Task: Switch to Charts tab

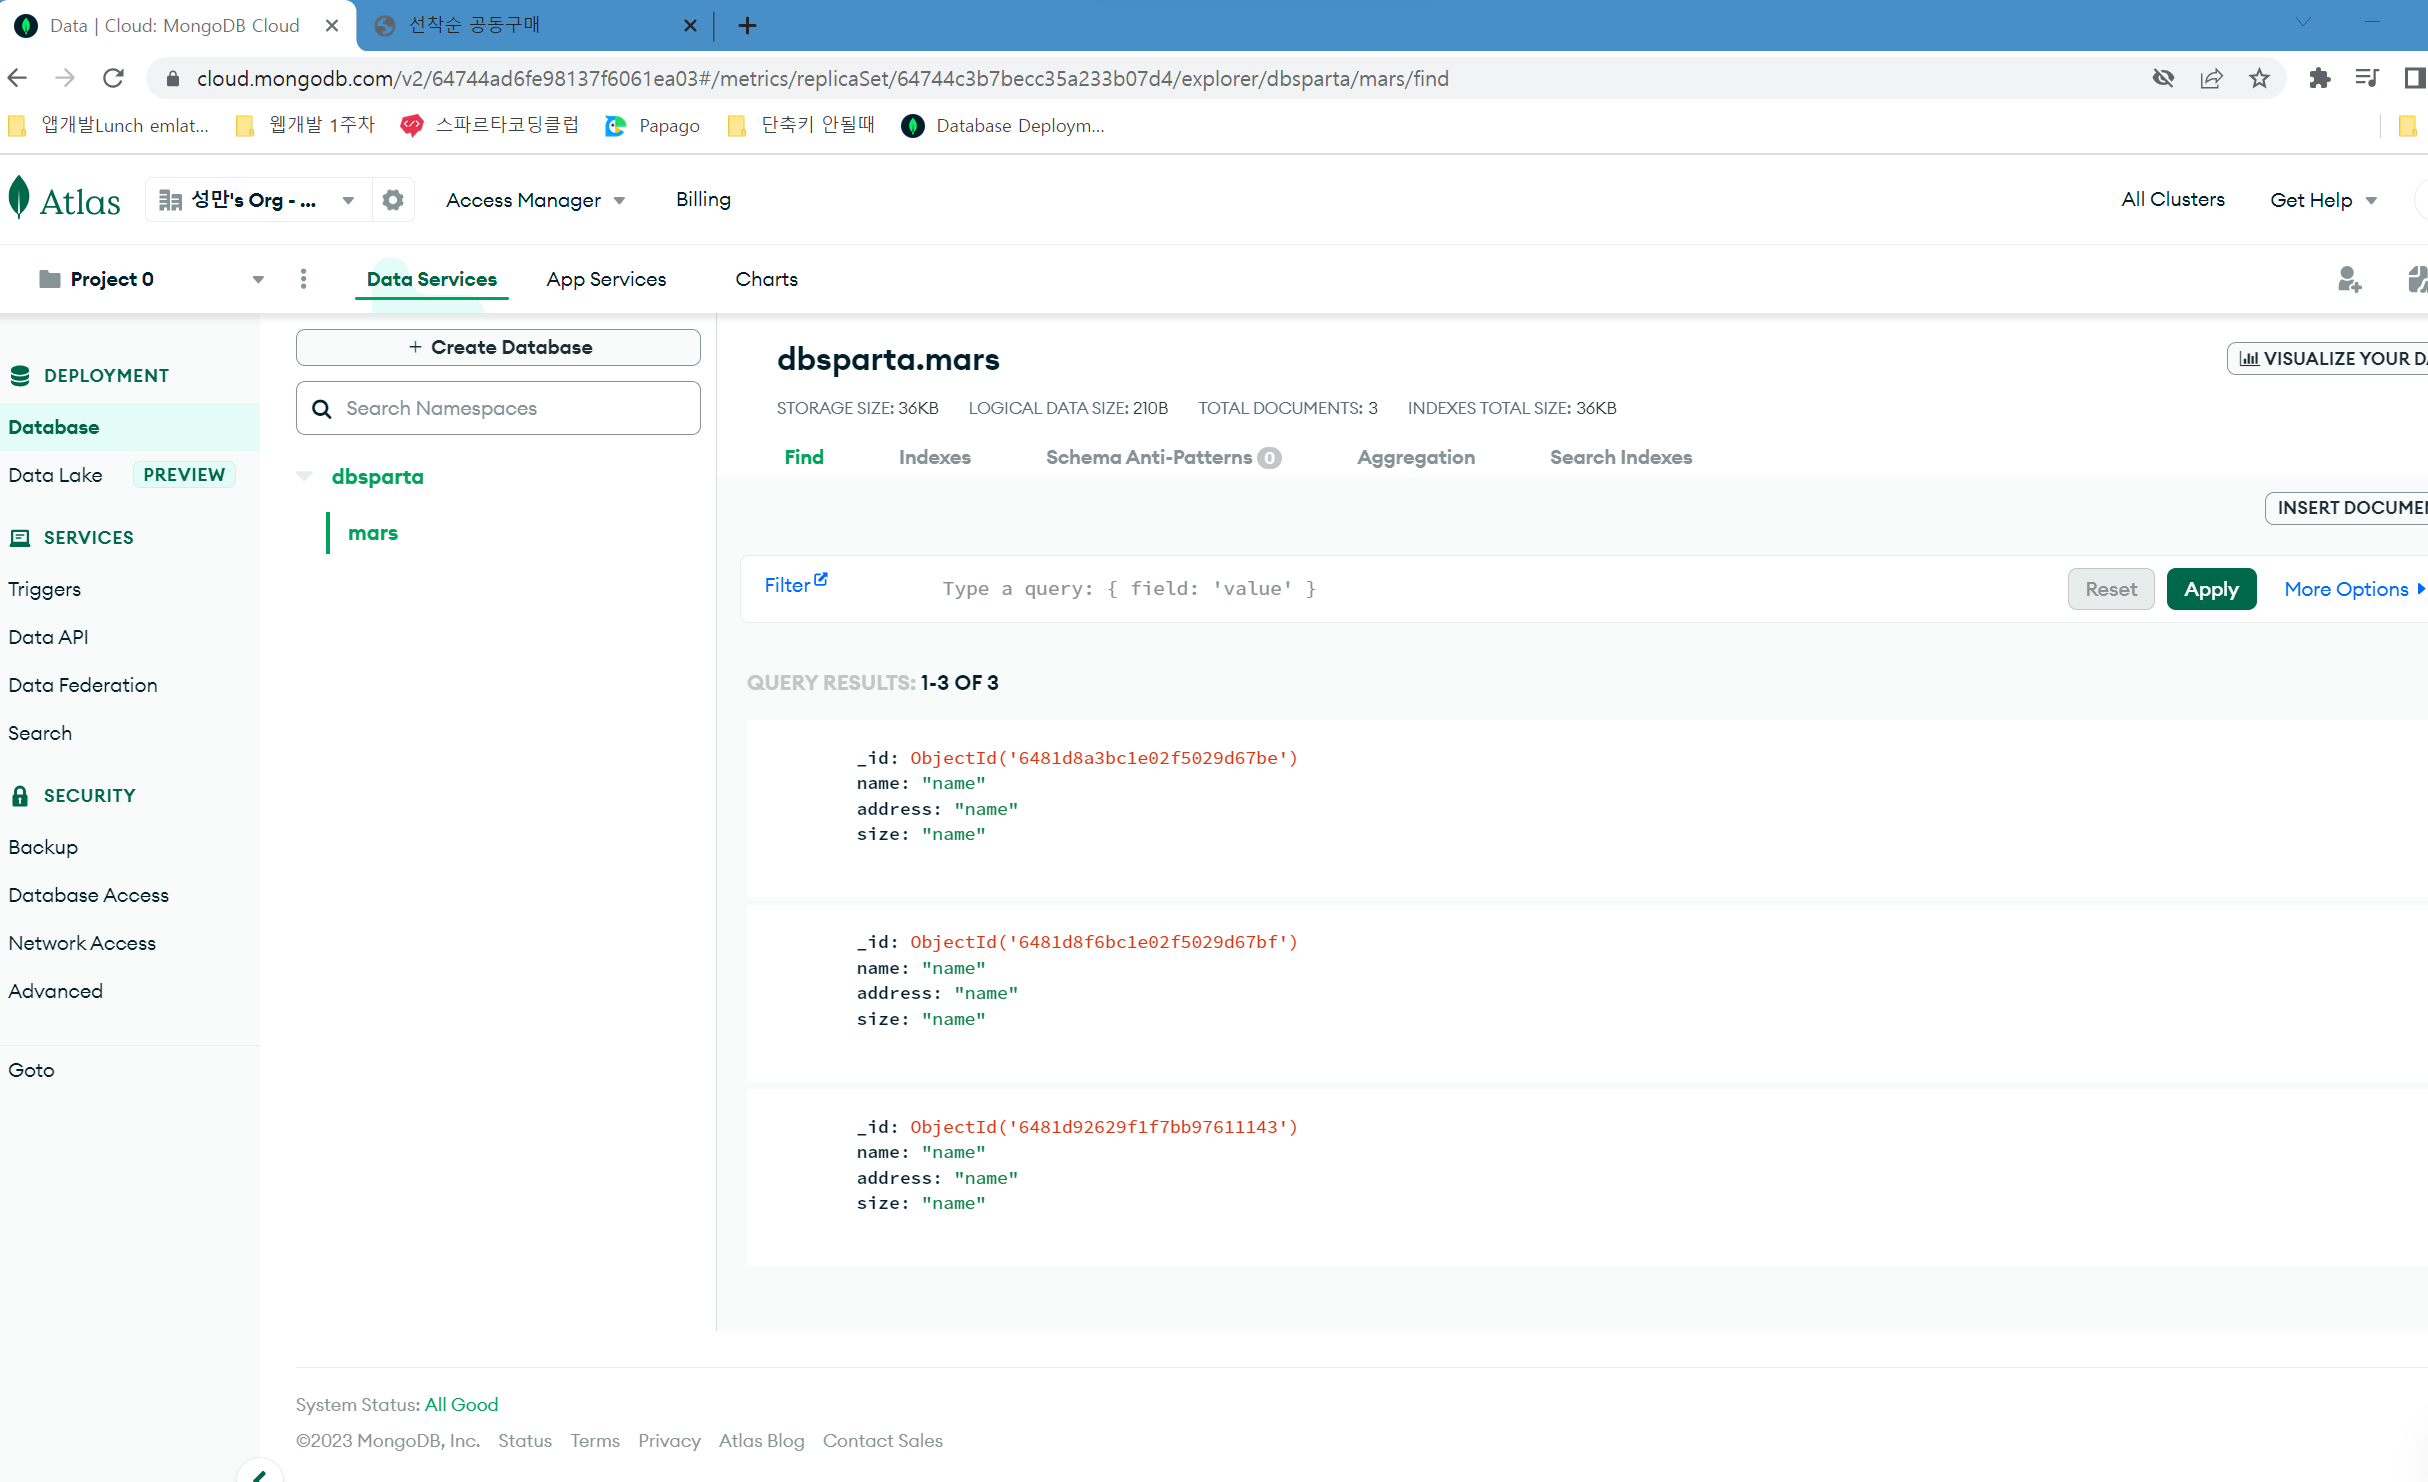Action: coord(767,279)
